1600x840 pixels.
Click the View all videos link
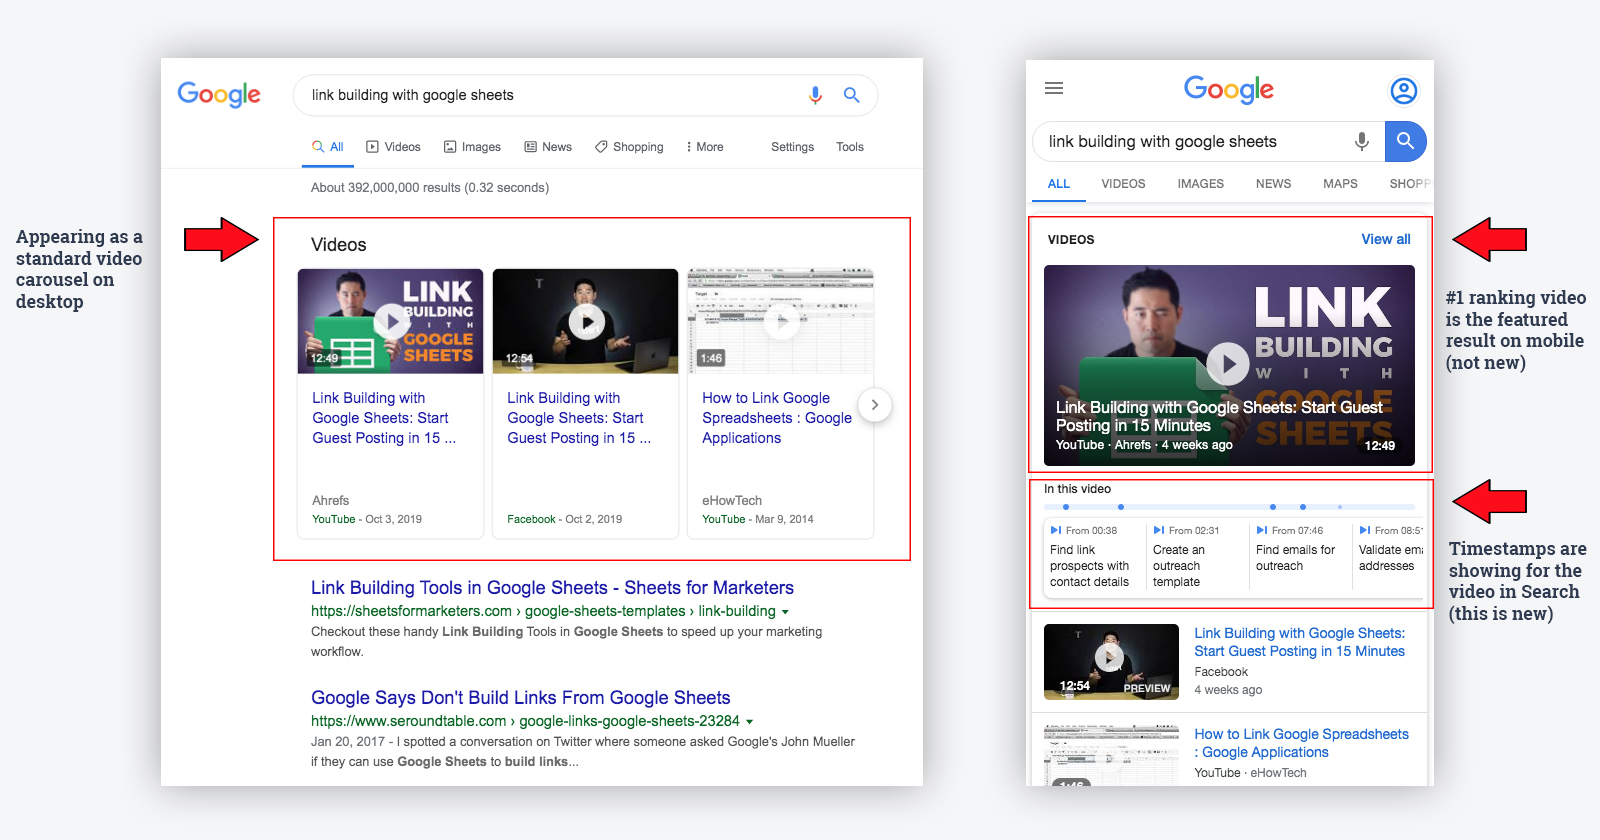pos(1385,239)
